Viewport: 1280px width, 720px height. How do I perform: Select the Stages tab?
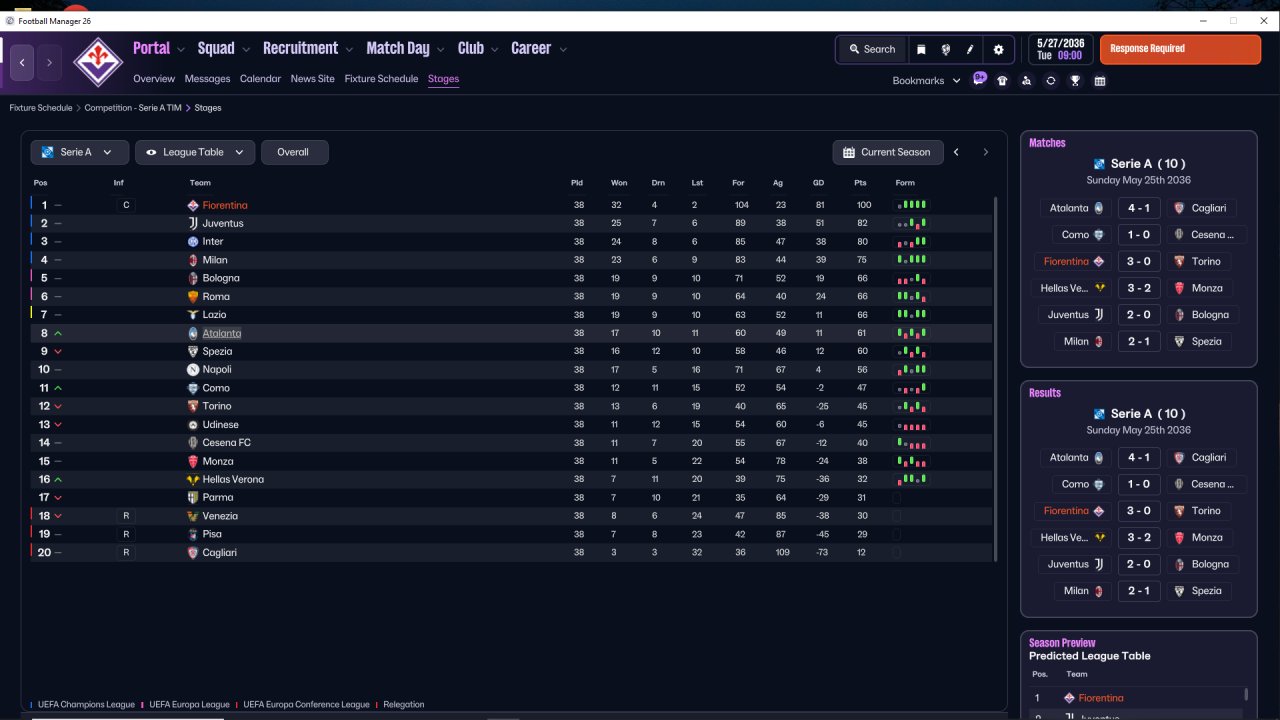443,79
